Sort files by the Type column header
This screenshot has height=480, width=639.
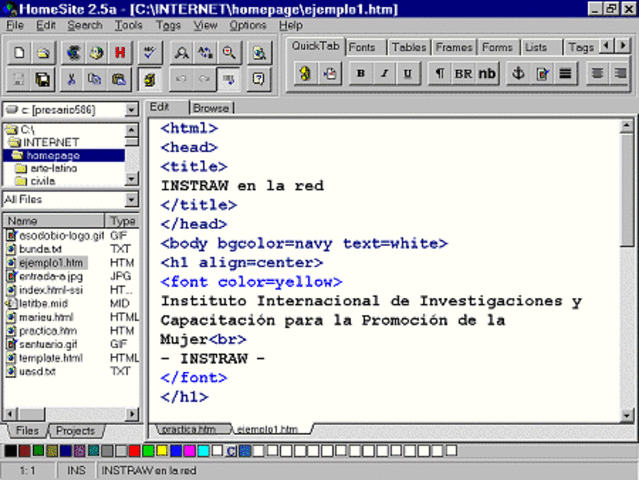[x=122, y=221]
